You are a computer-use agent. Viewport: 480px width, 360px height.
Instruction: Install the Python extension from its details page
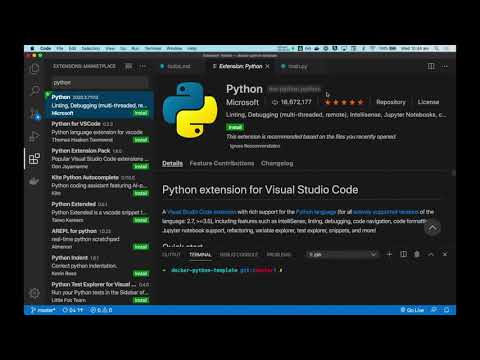[235, 127]
